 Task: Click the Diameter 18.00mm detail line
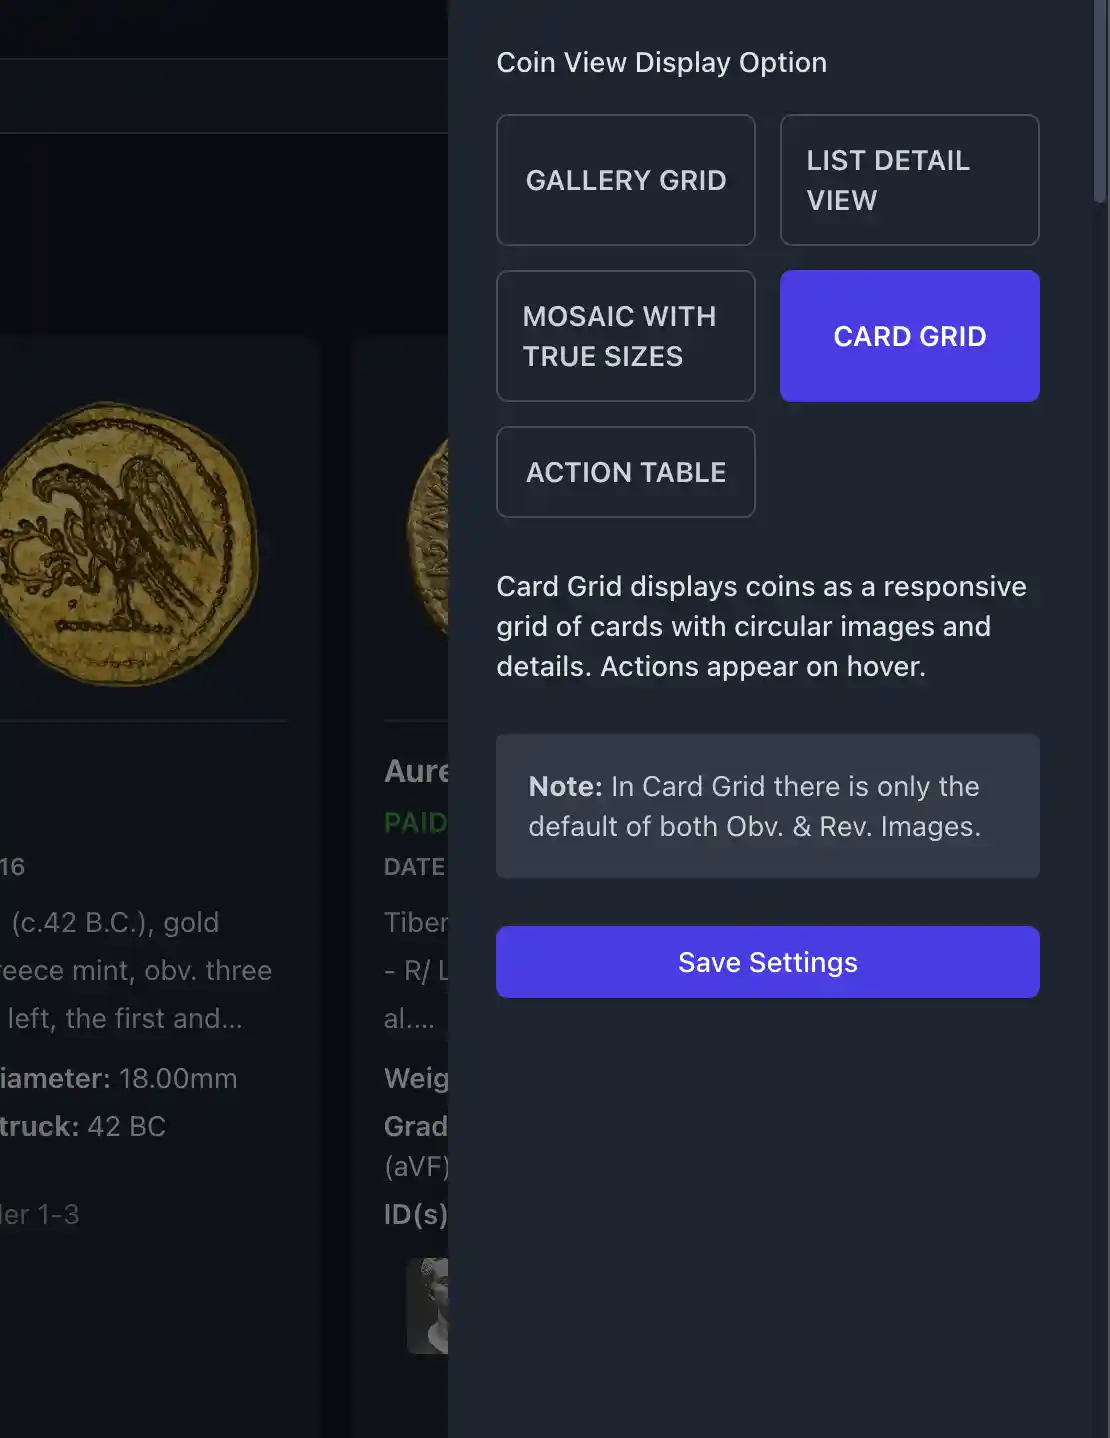pos(118,1078)
